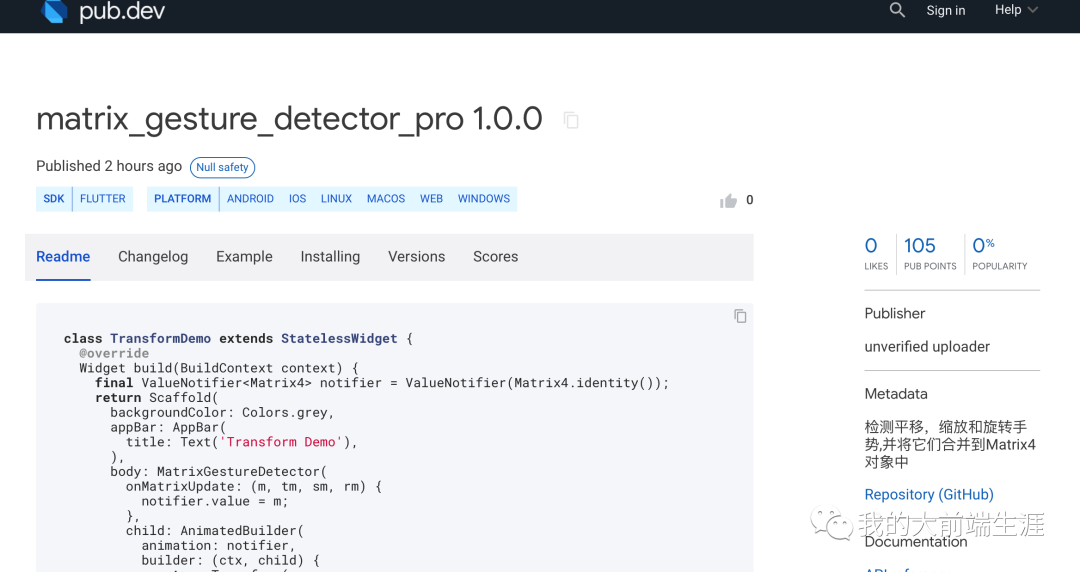Select the Readme tab
The image size is (1080, 572).
[x=63, y=257]
